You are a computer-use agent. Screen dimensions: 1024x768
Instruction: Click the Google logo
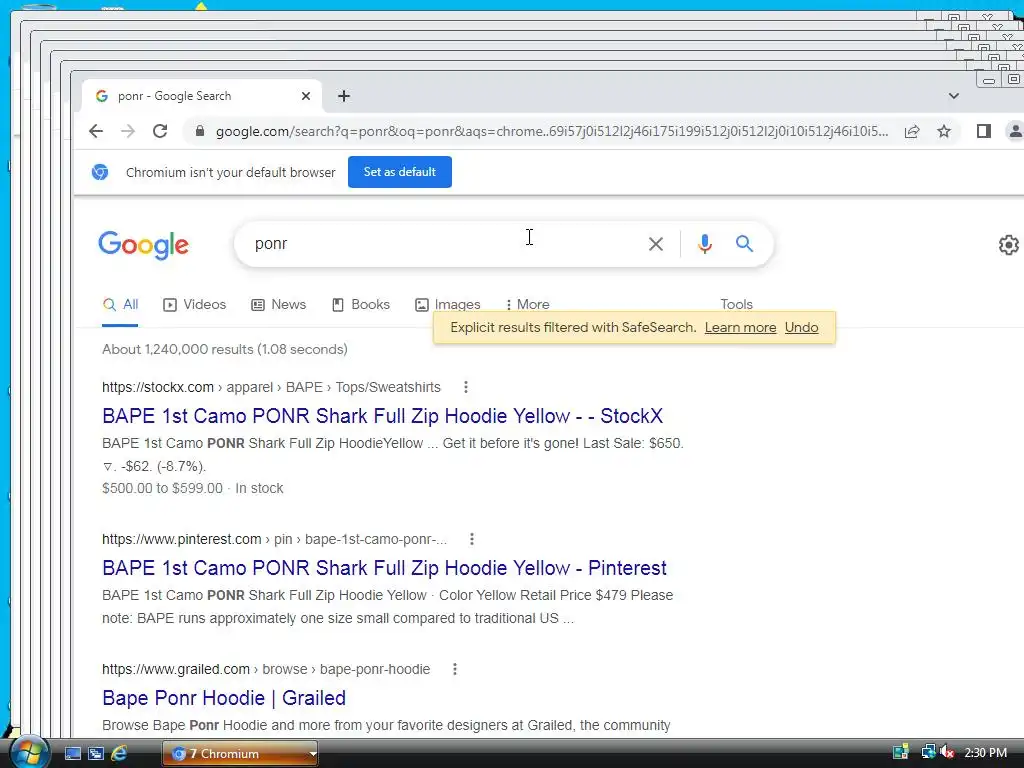[x=144, y=245]
